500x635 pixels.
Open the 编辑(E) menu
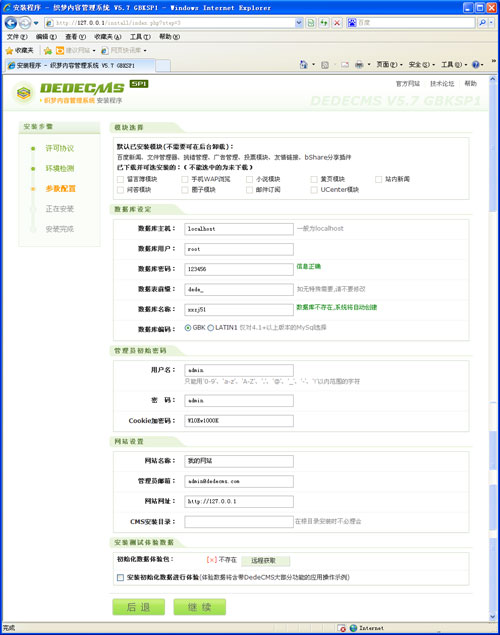[46, 37]
